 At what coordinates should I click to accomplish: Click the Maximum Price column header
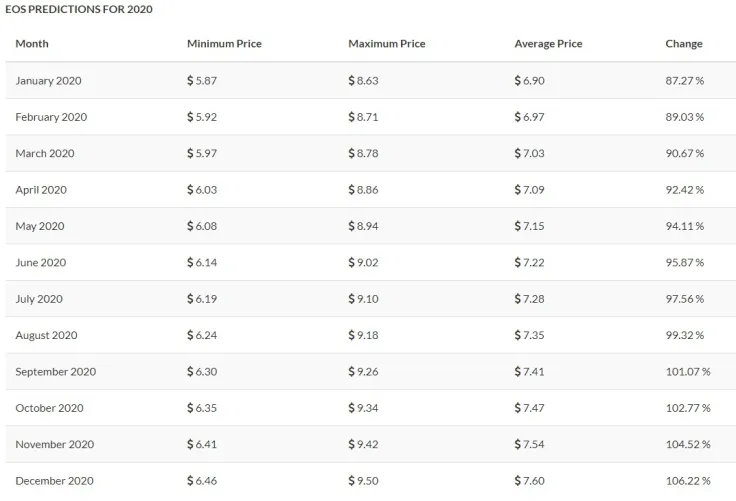pyautogui.click(x=386, y=44)
